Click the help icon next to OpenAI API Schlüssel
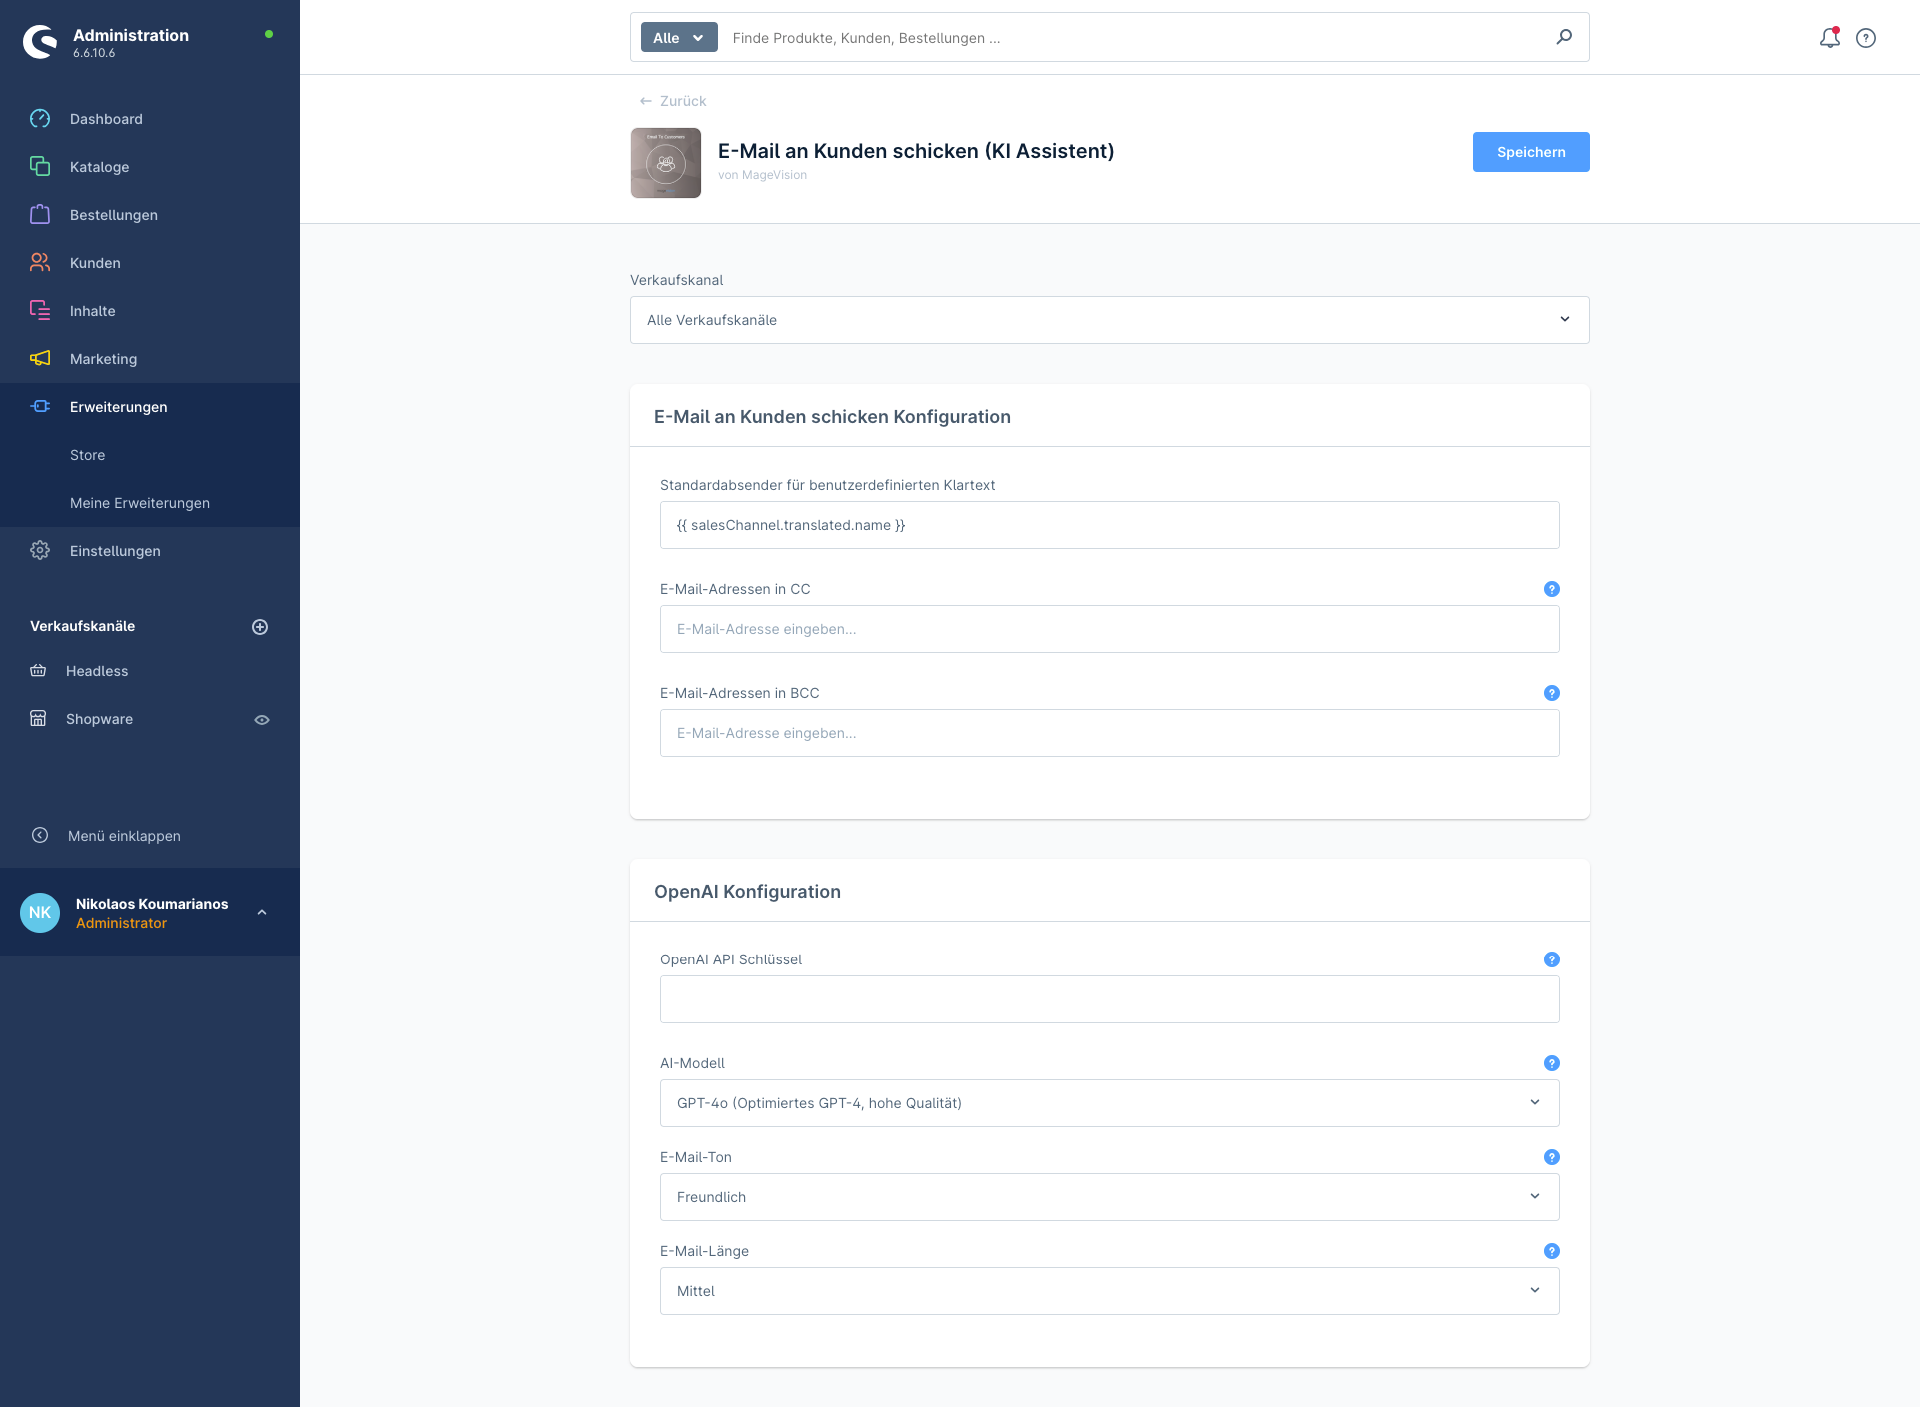The width and height of the screenshot is (1920, 1408). pos(1552,959)
